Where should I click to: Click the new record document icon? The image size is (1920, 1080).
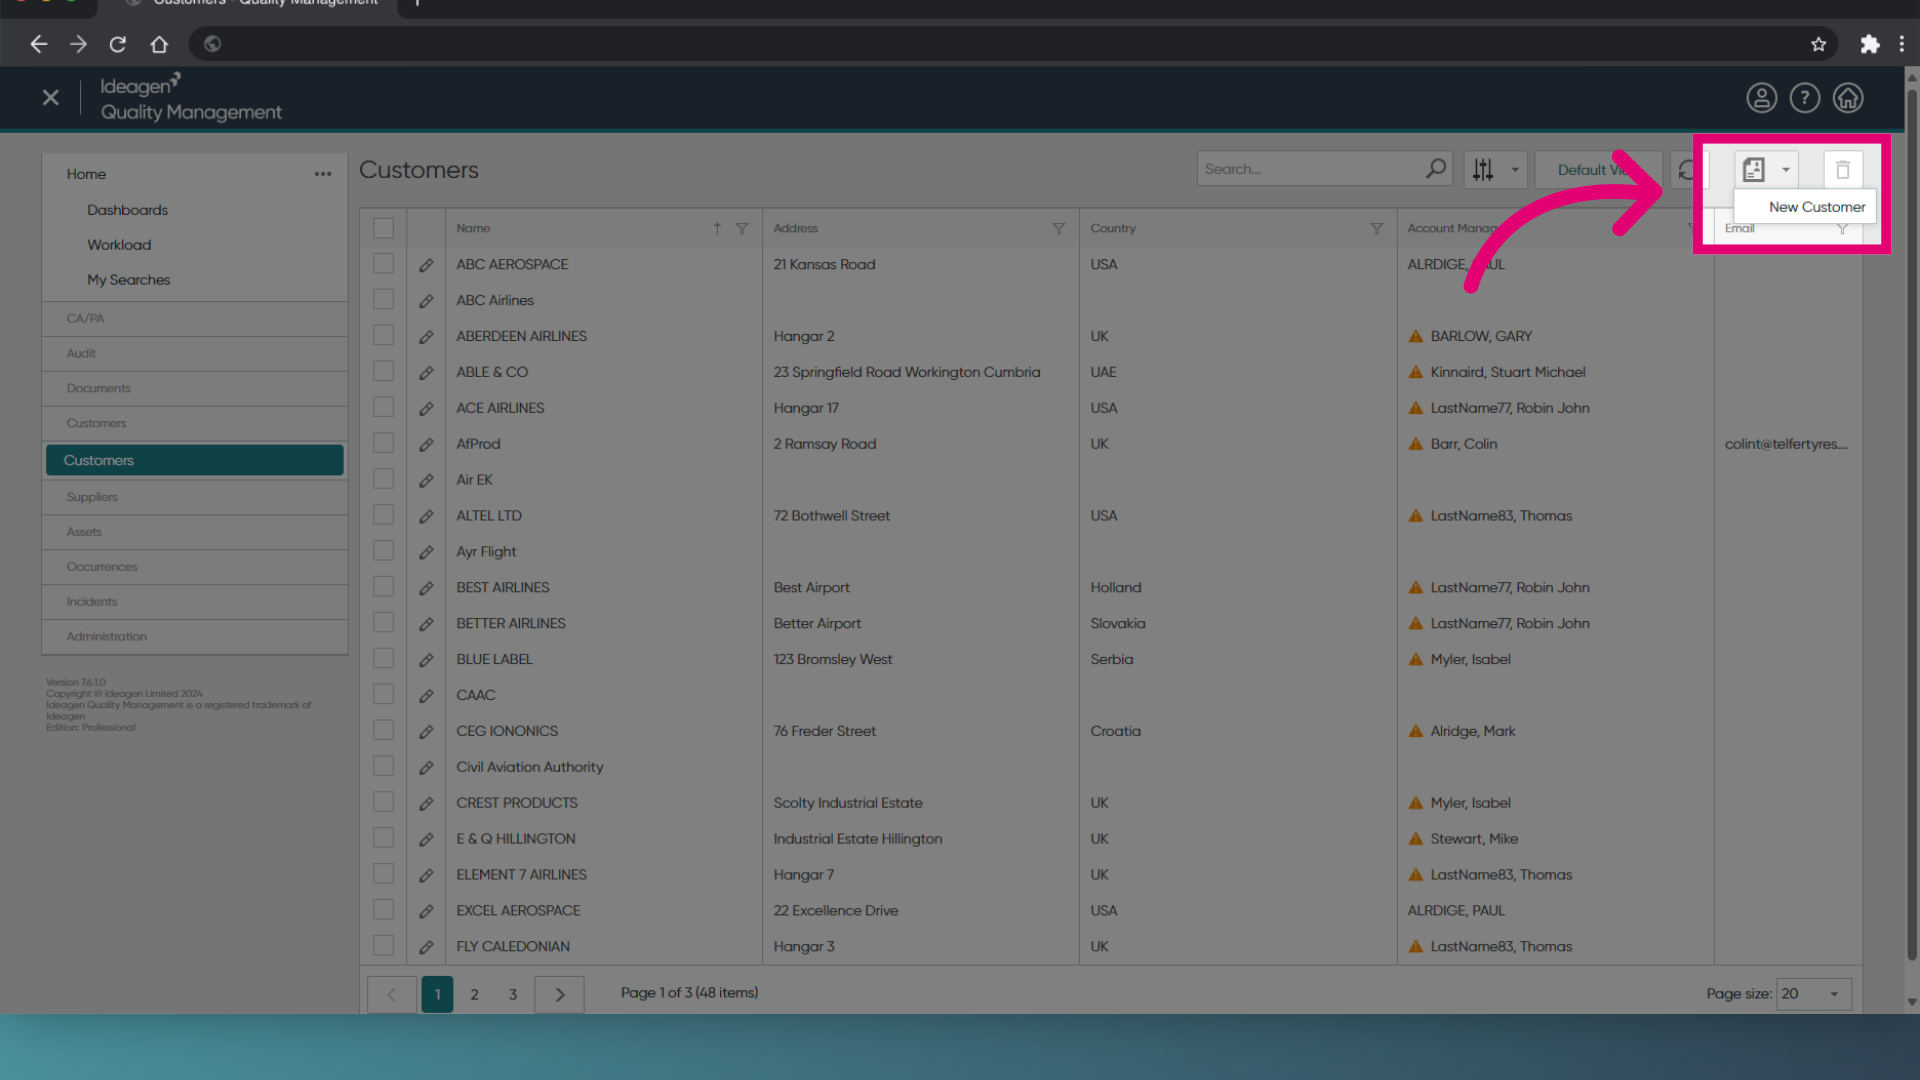point(1753,170)
